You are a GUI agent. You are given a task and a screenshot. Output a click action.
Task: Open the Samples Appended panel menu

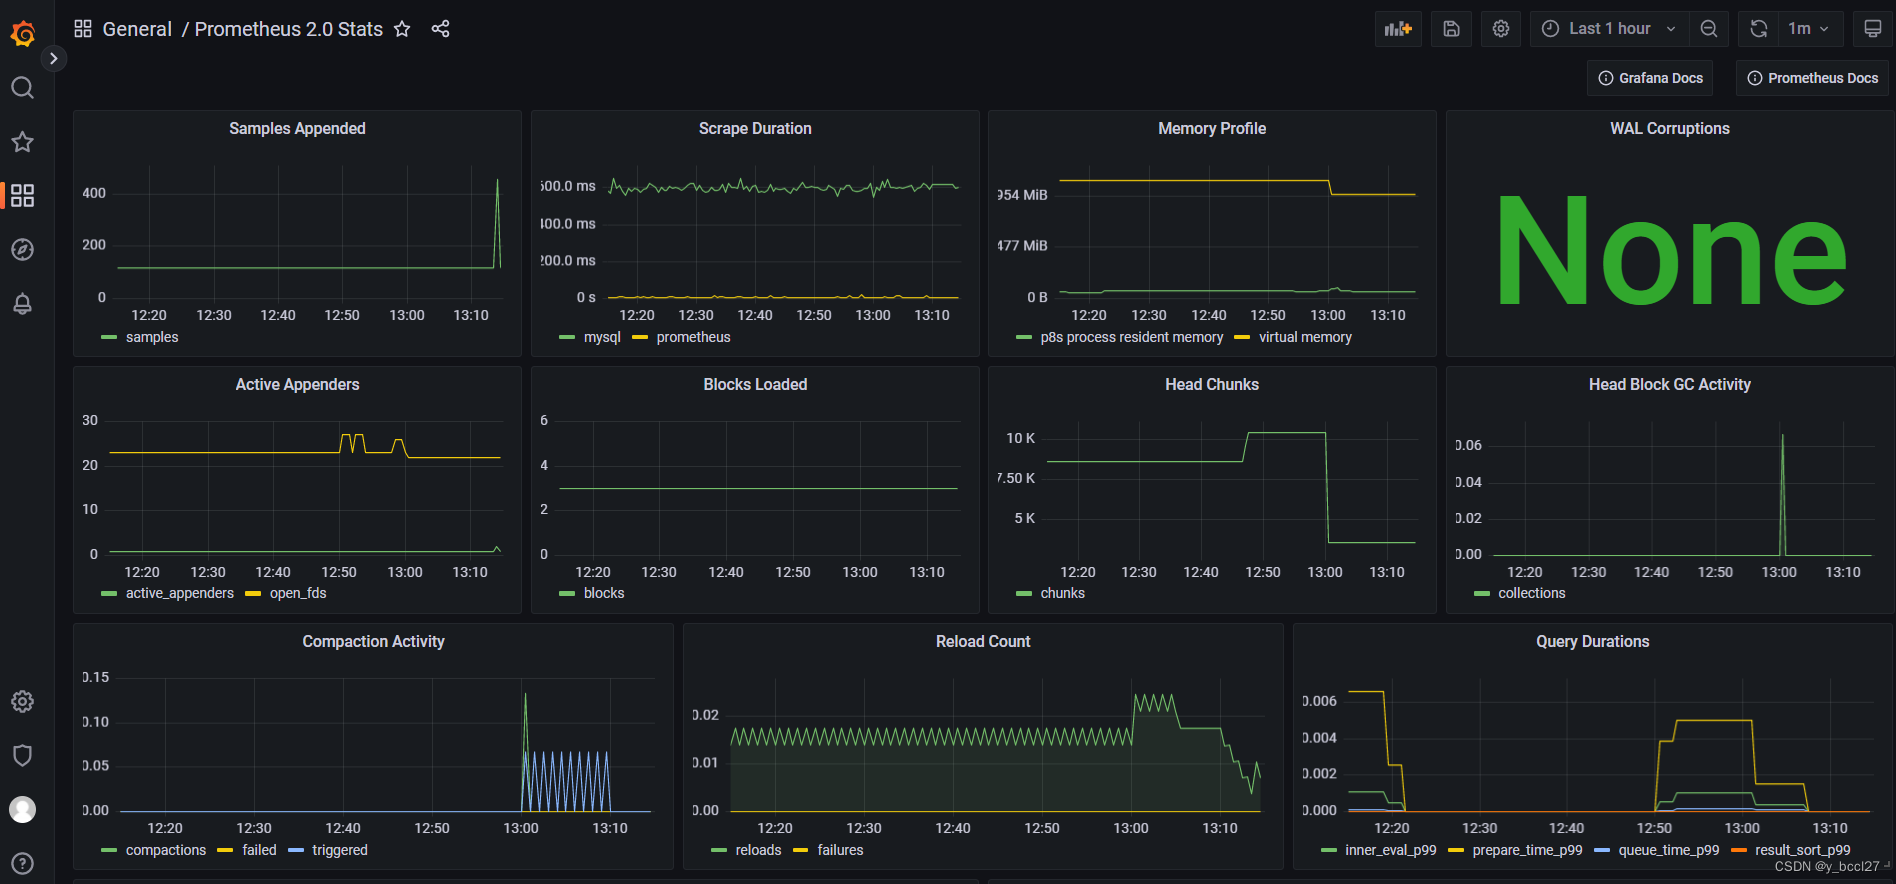tap(297, 128)
